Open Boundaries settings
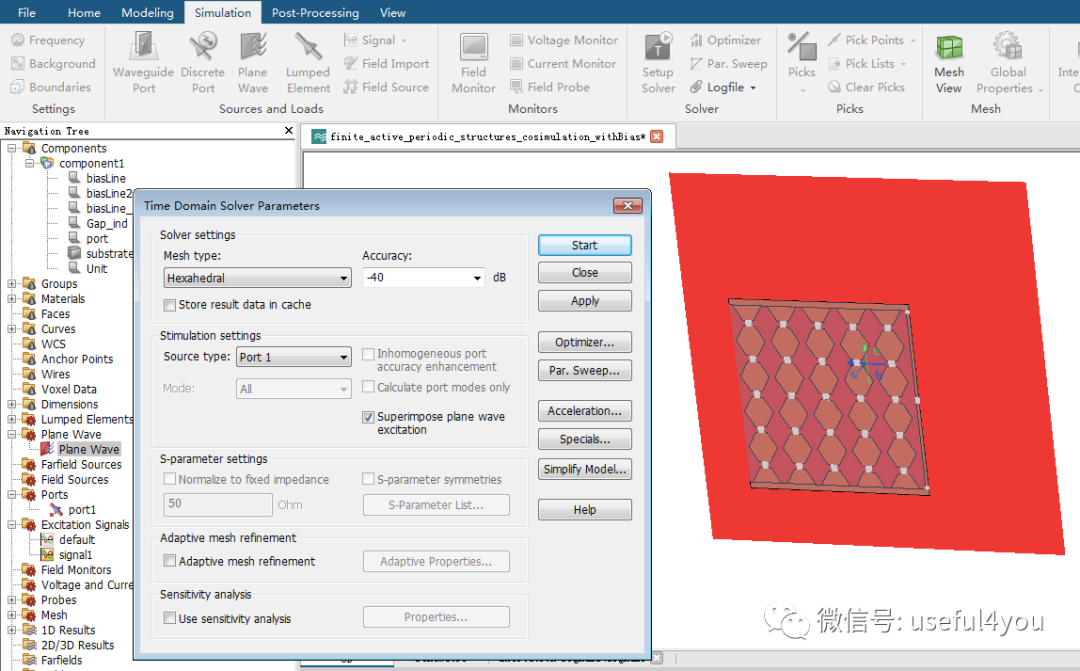This screenshot has width=1080, height=671. (x=51, y=87)
